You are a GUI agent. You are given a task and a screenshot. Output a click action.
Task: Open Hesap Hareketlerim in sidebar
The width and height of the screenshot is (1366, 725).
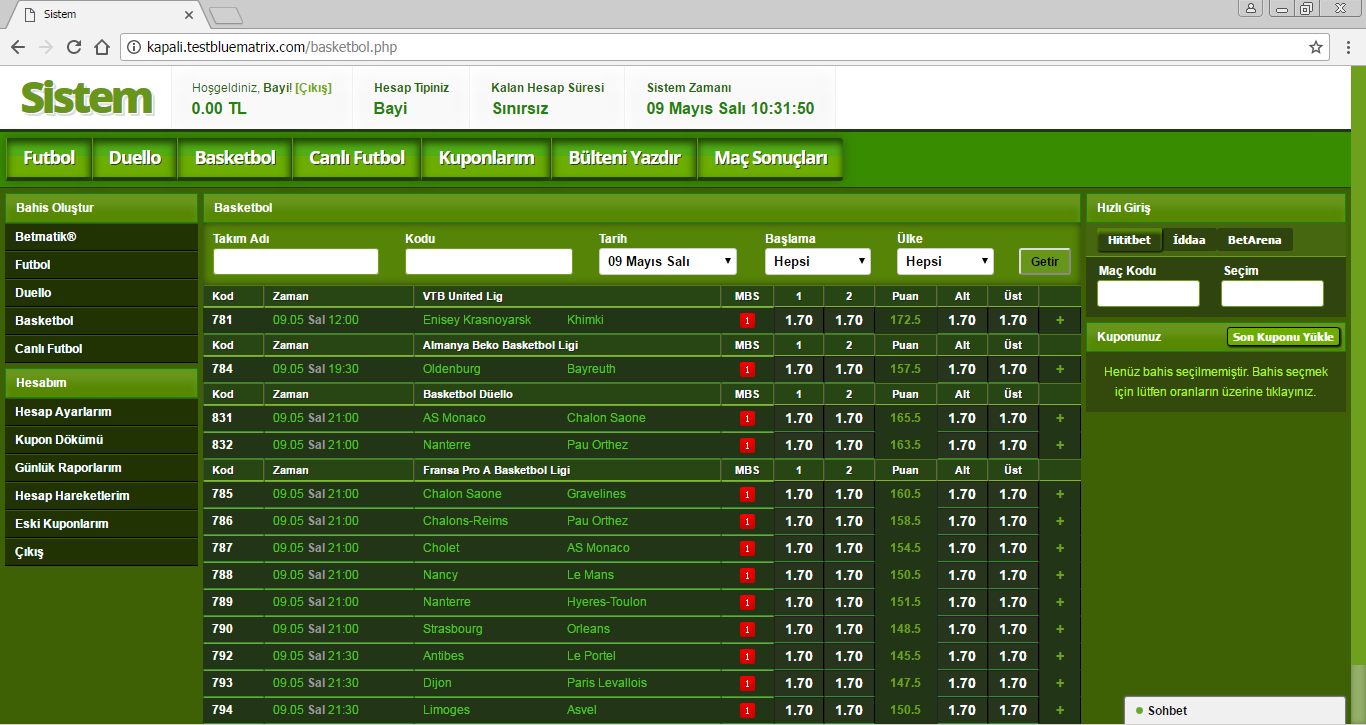coord(101,496)
